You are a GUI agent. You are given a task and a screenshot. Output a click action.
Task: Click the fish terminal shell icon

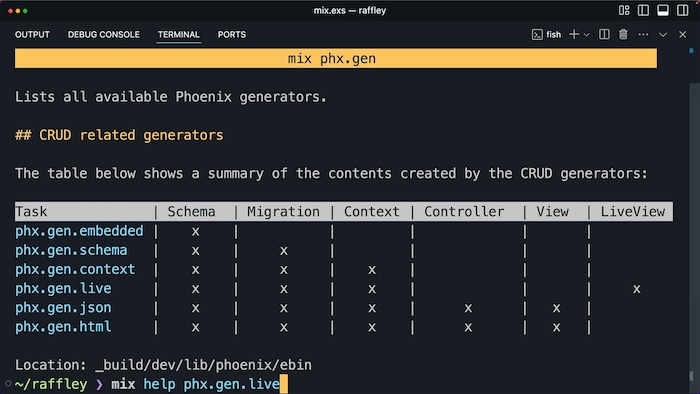point(537,34)
